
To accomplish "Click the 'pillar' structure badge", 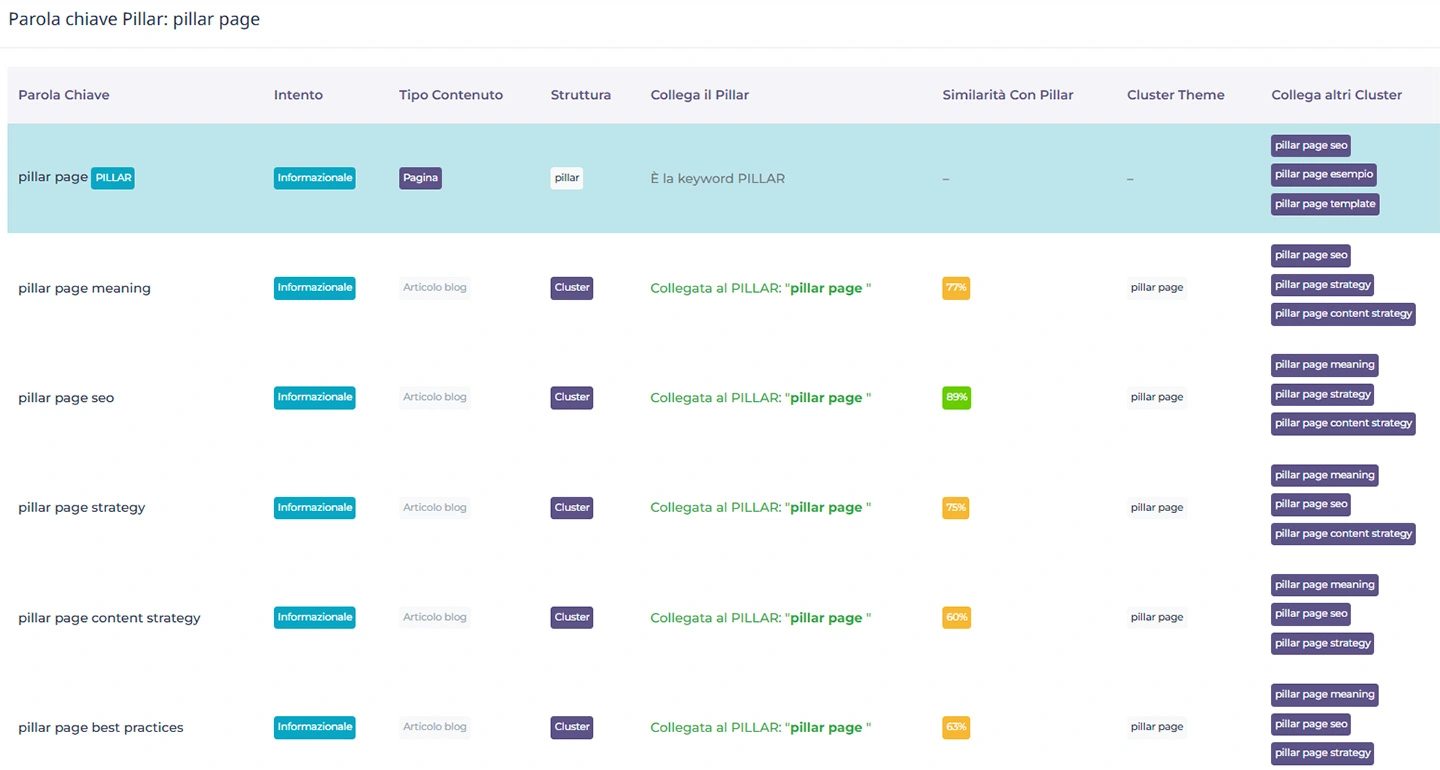I will 566,178.
